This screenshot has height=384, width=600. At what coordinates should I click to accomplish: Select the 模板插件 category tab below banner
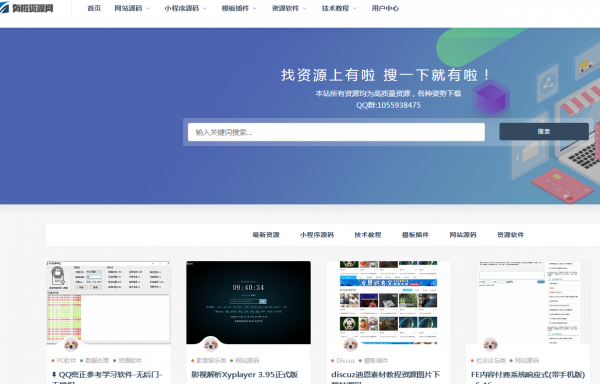point(415,234)
